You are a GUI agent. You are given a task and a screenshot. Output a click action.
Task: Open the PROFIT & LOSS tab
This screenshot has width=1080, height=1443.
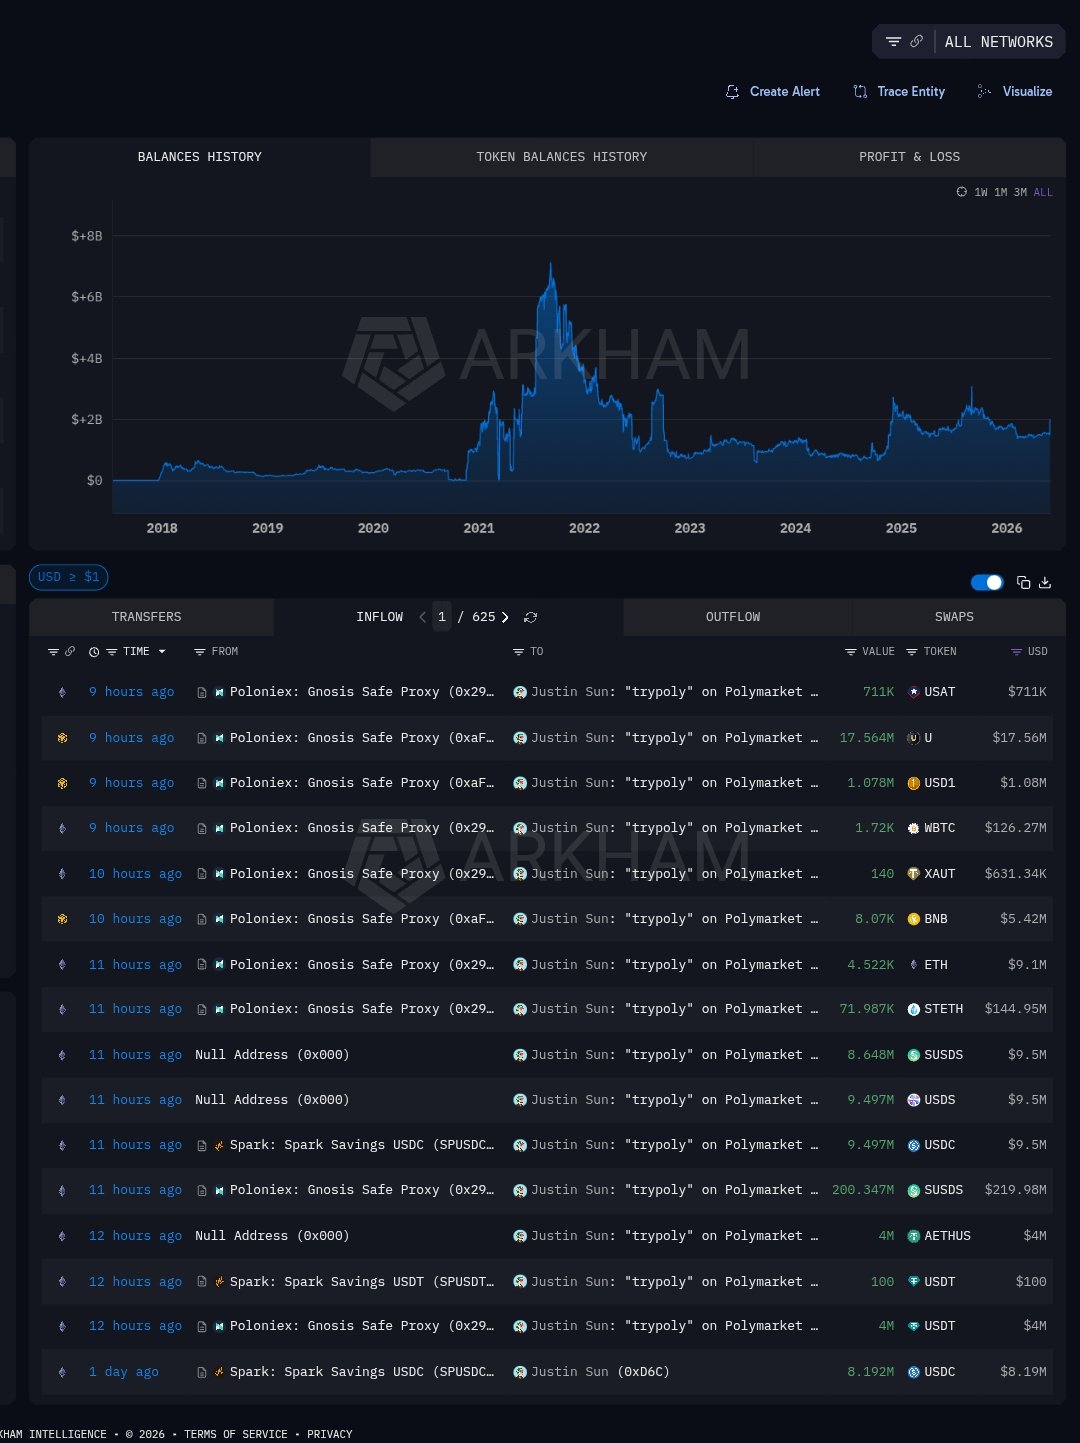pyautogui.click(x=909, y=157)
